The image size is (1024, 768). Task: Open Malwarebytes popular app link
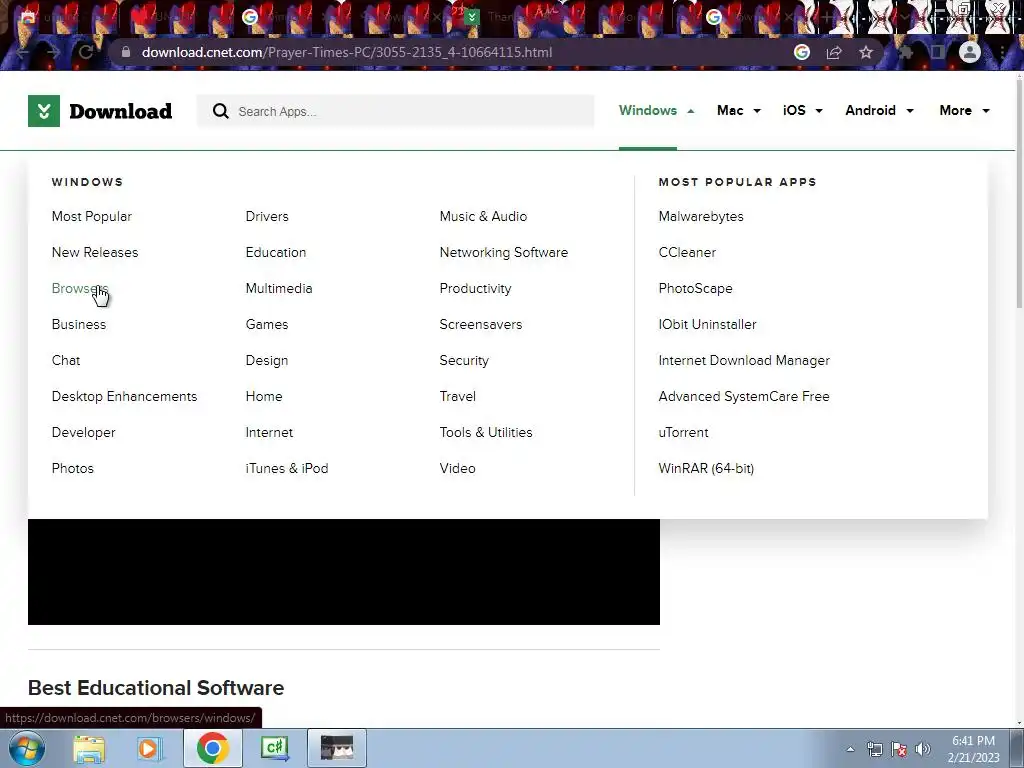coord(701,216)
